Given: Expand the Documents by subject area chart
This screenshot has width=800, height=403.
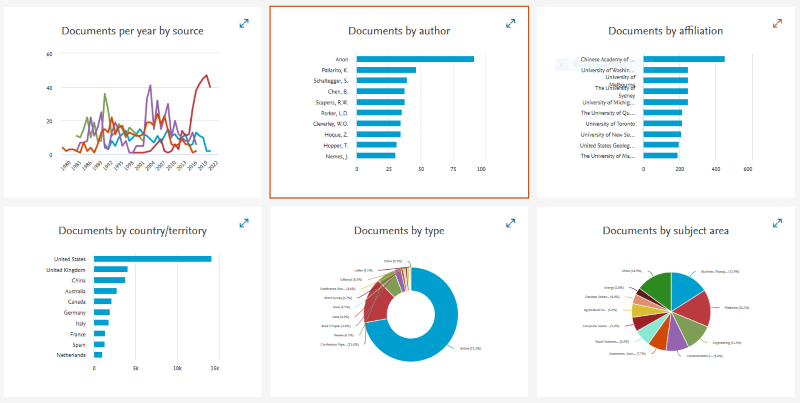Looking at the screenshot, I should pyautogui.click(x=777, y=223).
